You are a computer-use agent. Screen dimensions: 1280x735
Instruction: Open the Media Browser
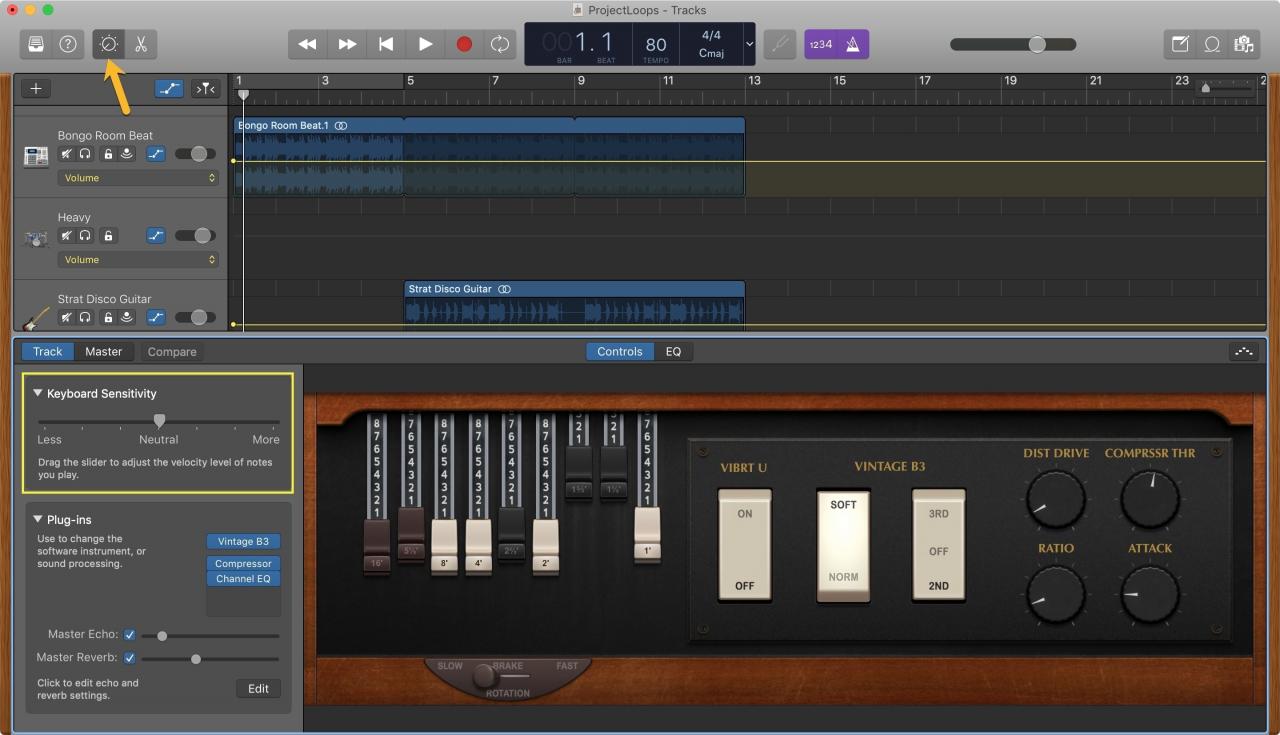click(1244, 44)
